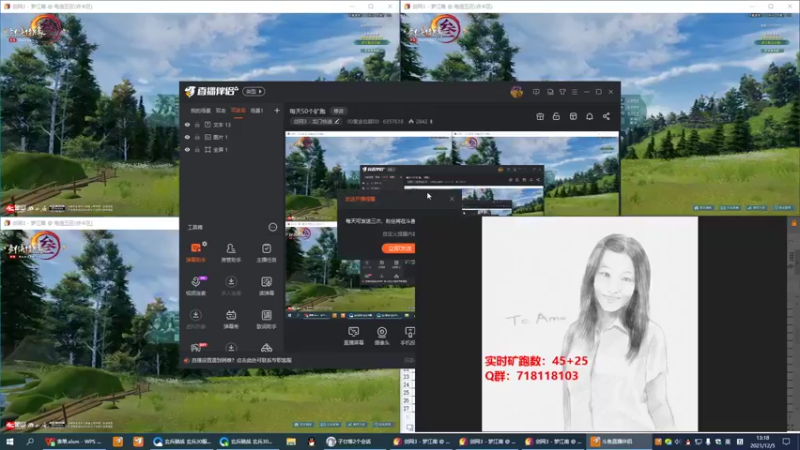Viewport: 800px width, 450px height.
Task: Toggle the lock on 全屏 1 source
Action: click(x=197, y=150)
